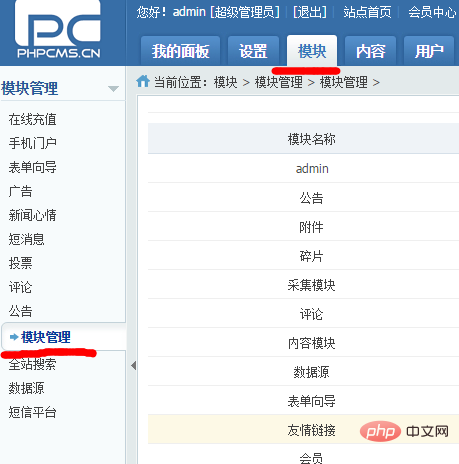Click the 内容模块 module row
The image size is (459, 464).
tap(303, 342)
